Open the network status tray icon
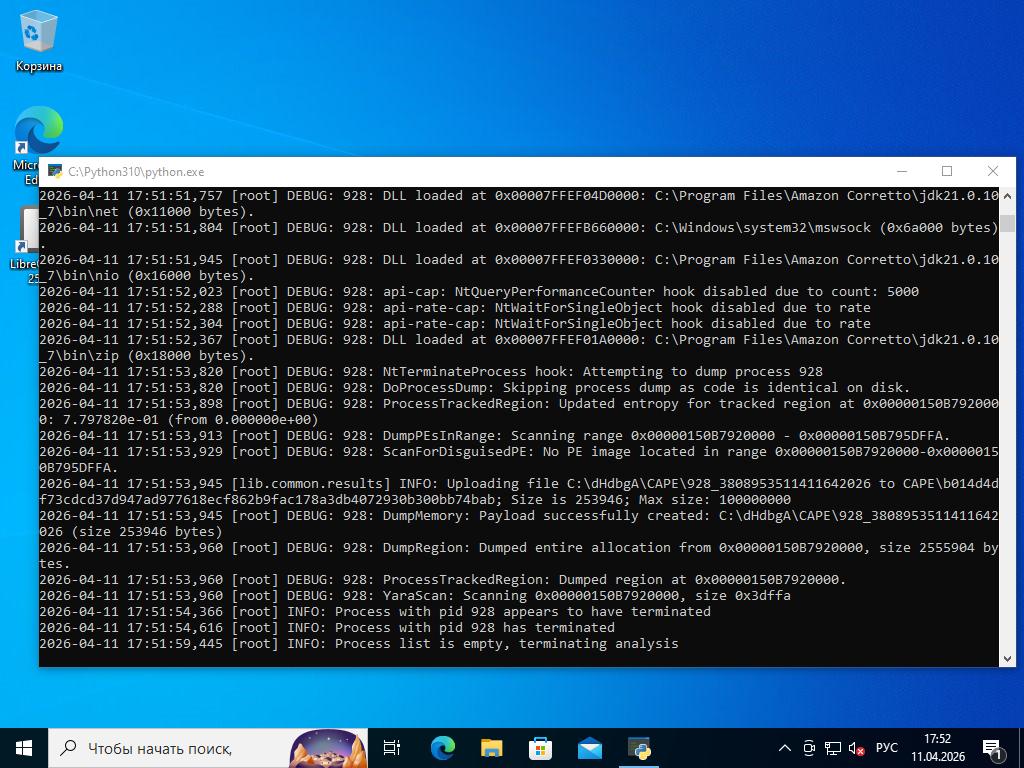 pyautogui.click(x=833, y=748)
